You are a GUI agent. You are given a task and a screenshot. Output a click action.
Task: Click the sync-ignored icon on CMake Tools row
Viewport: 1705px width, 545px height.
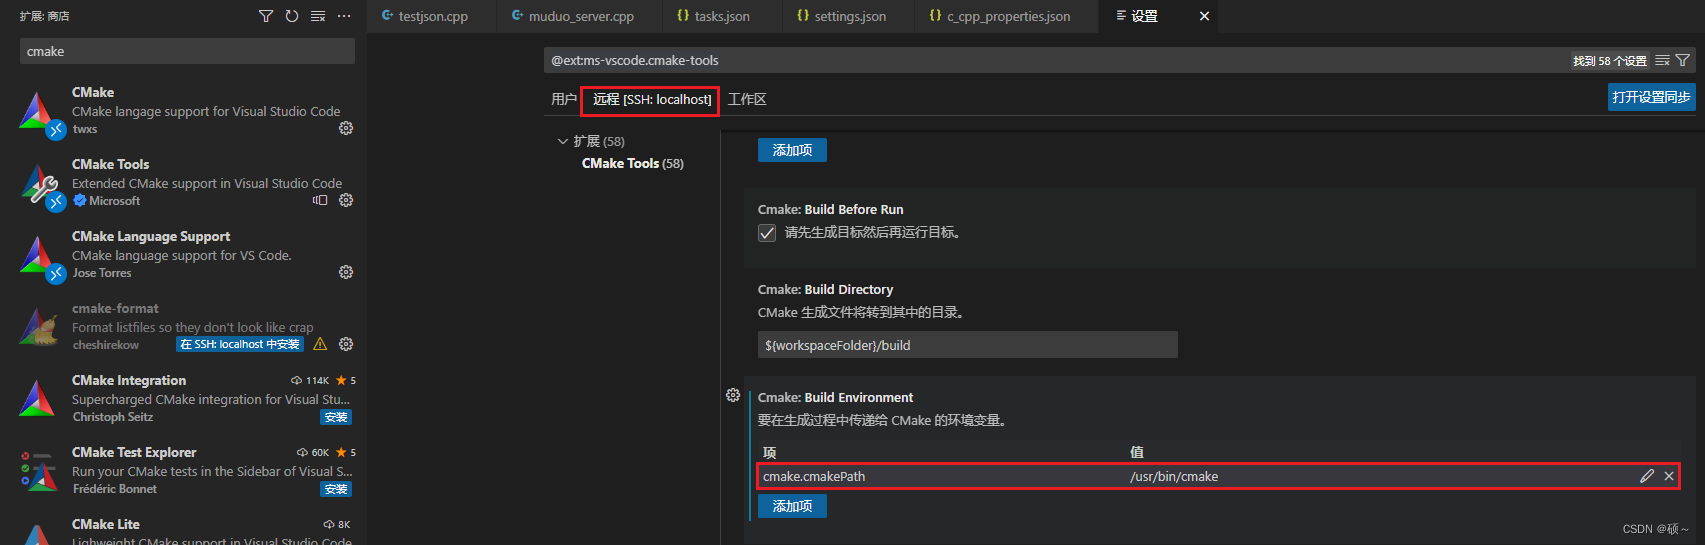tap(320, 200)
